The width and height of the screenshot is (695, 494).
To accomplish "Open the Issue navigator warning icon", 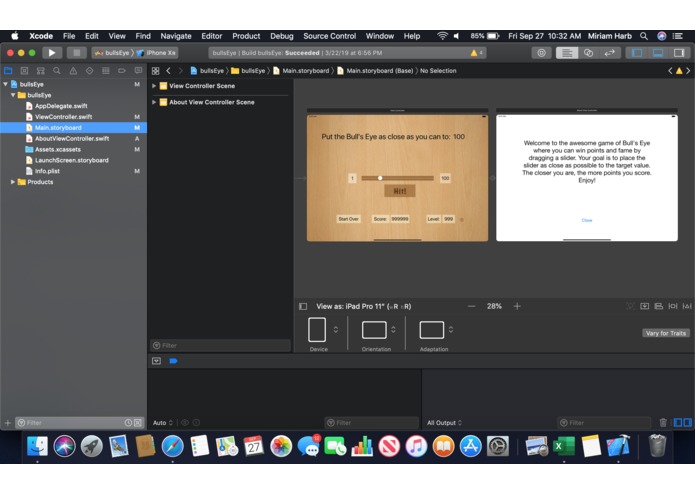I will coord(73,70).
